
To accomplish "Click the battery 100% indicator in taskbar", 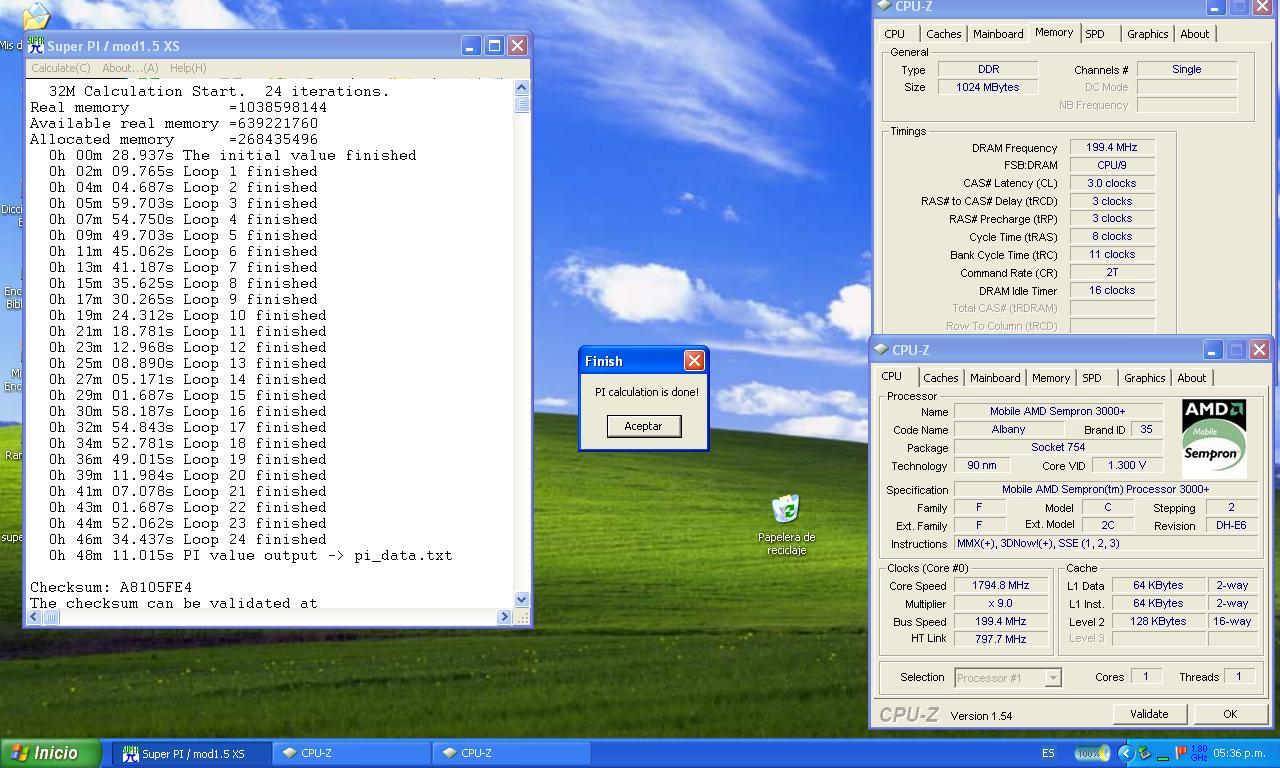I will coord(1090,753).
